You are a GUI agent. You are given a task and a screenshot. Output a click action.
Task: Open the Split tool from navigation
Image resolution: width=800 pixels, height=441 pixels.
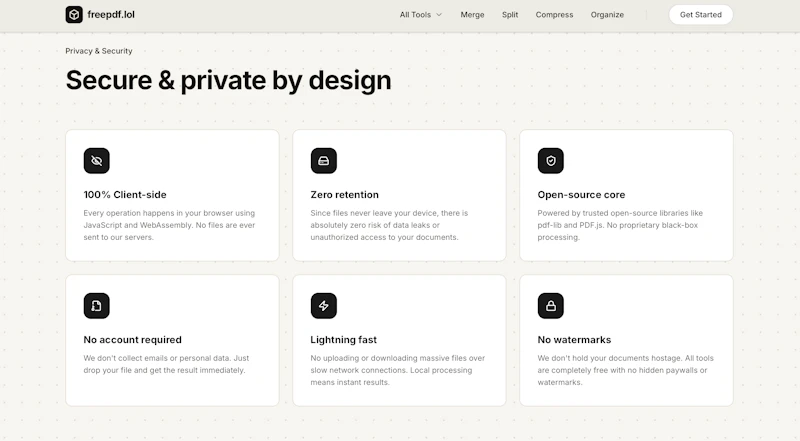[x=510, y=15]
